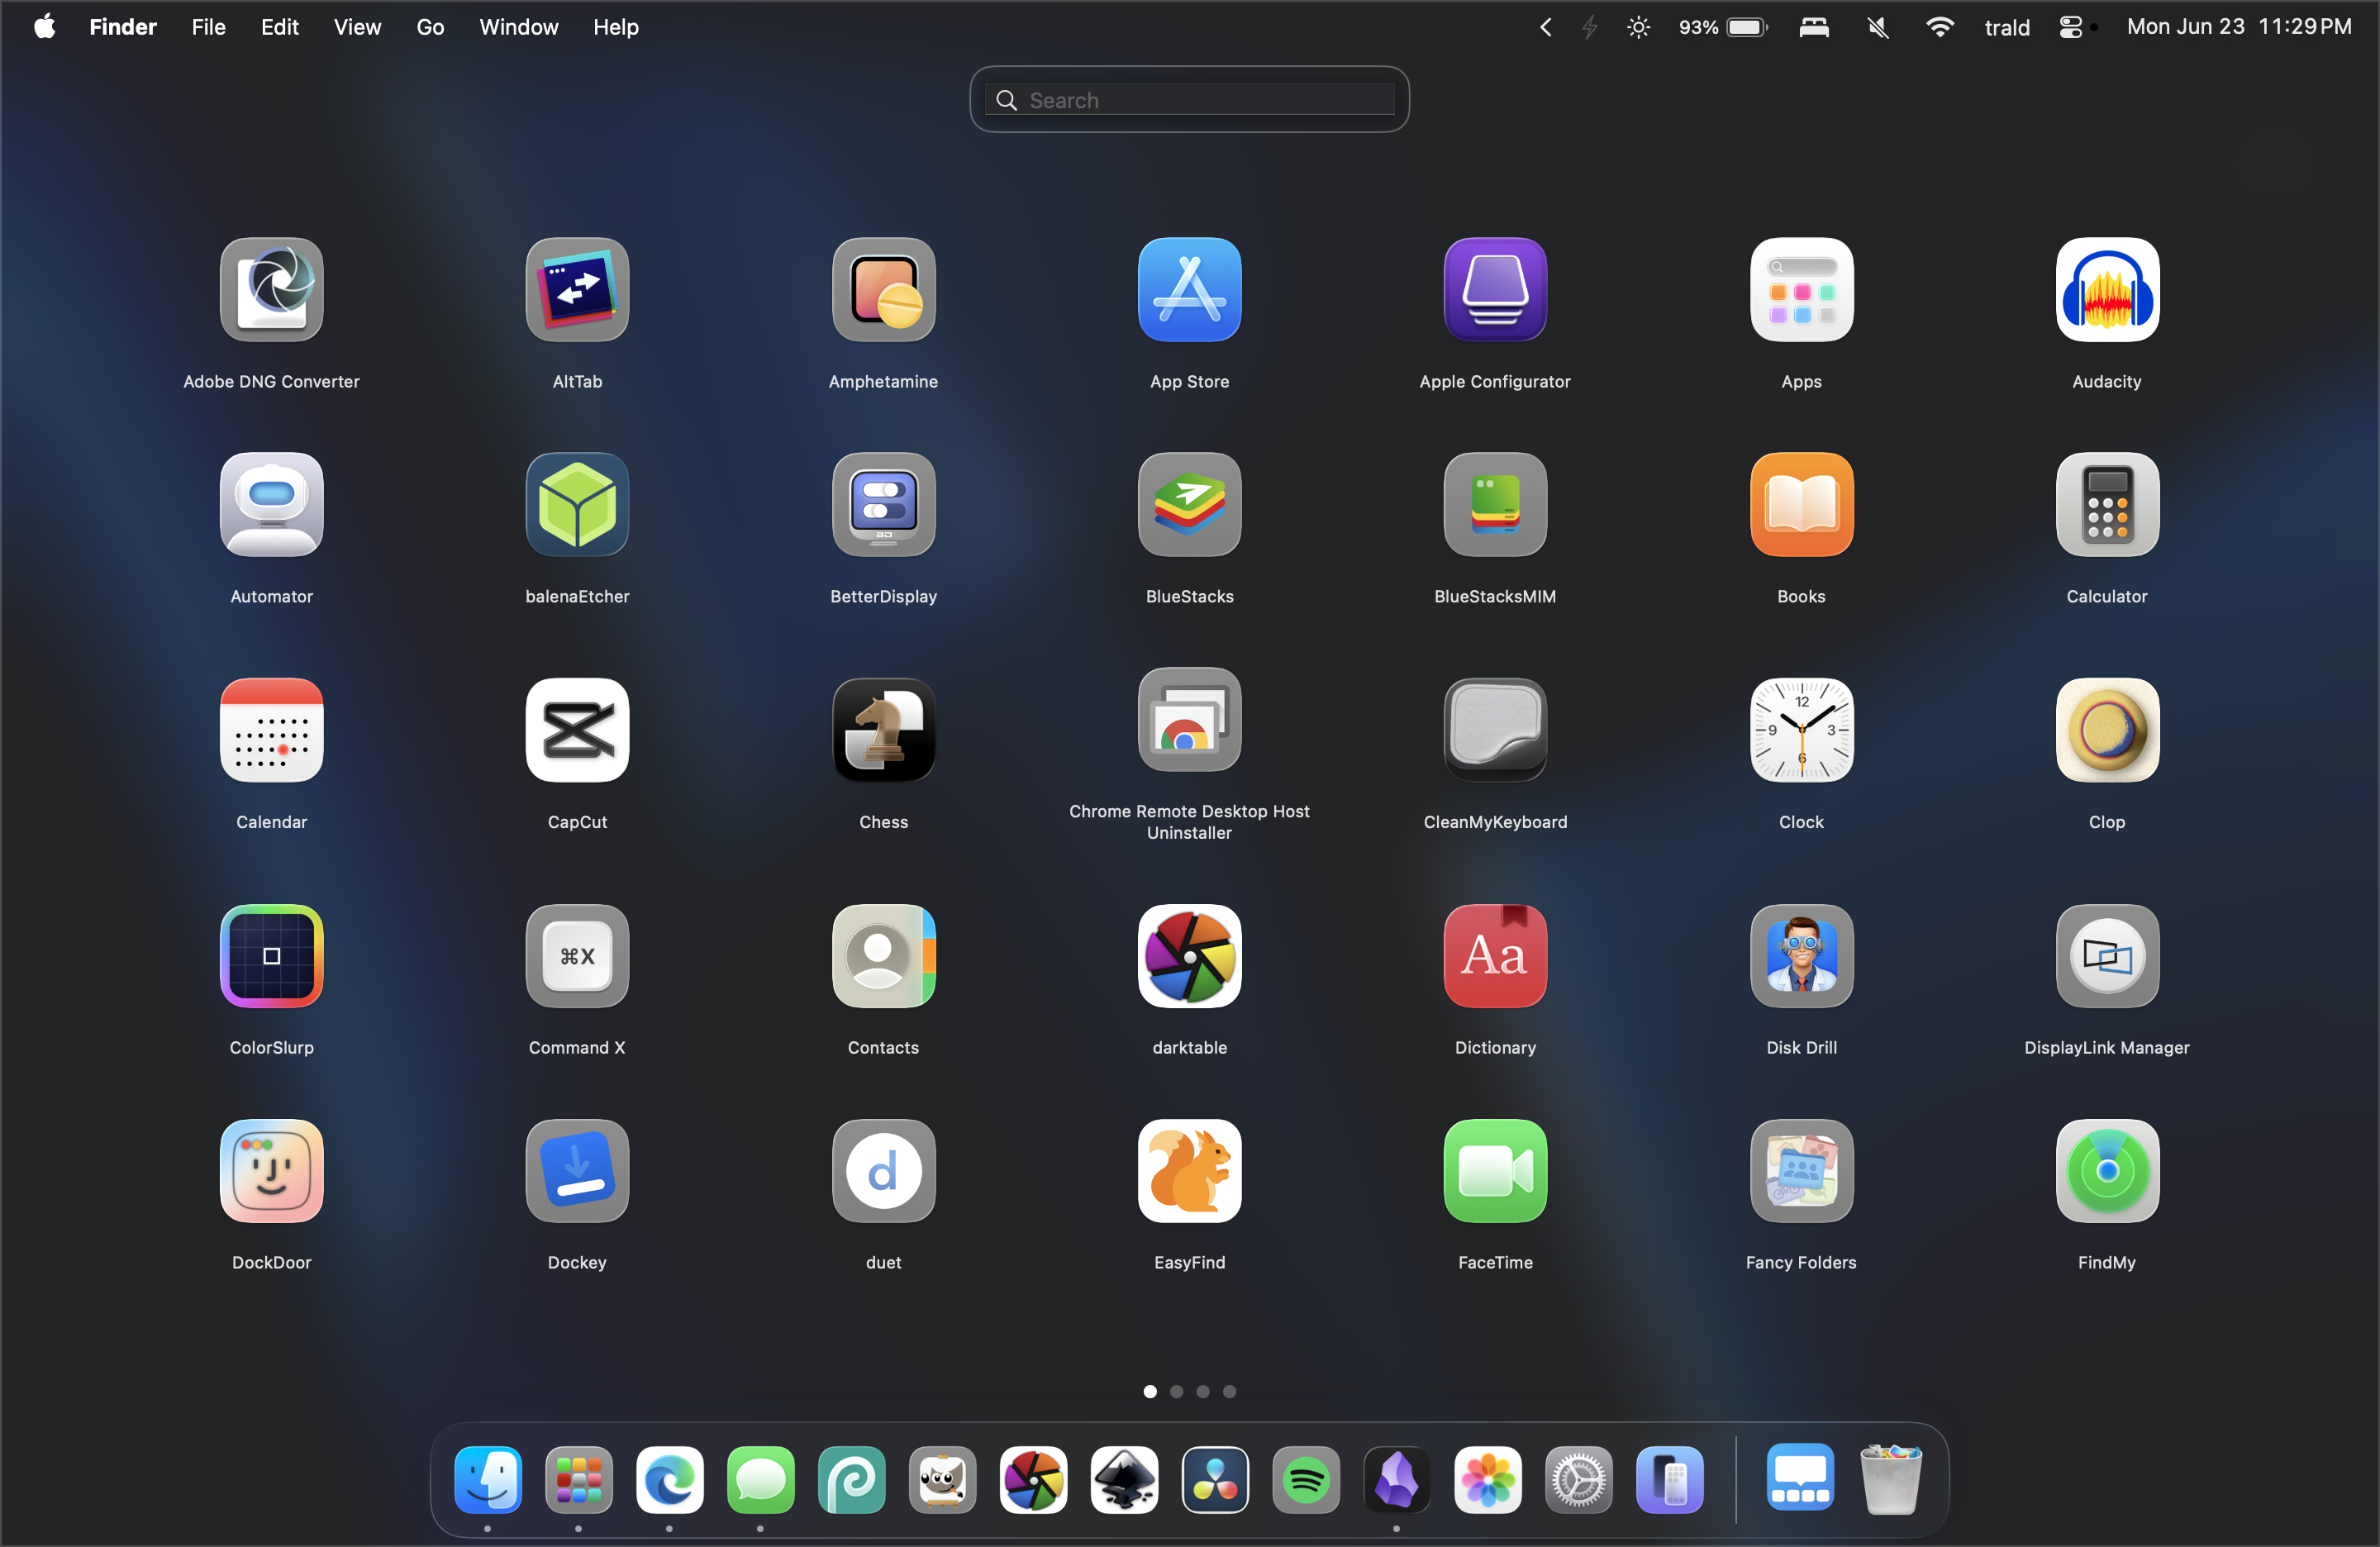Open the darktable application
This screenshot has height=1547, width=2380.
[1189, 956]
